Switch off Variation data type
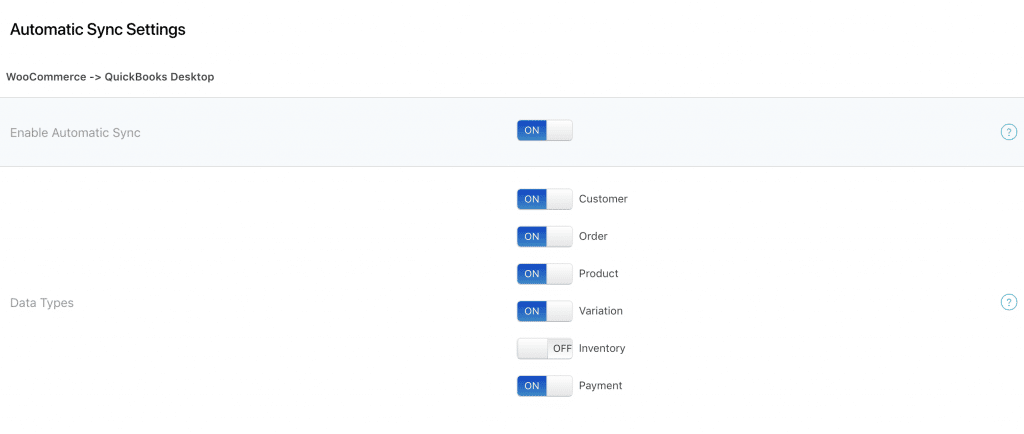The height and width of the screenshot is (434, 1024). pyautogui.click(x=545, y=311)
